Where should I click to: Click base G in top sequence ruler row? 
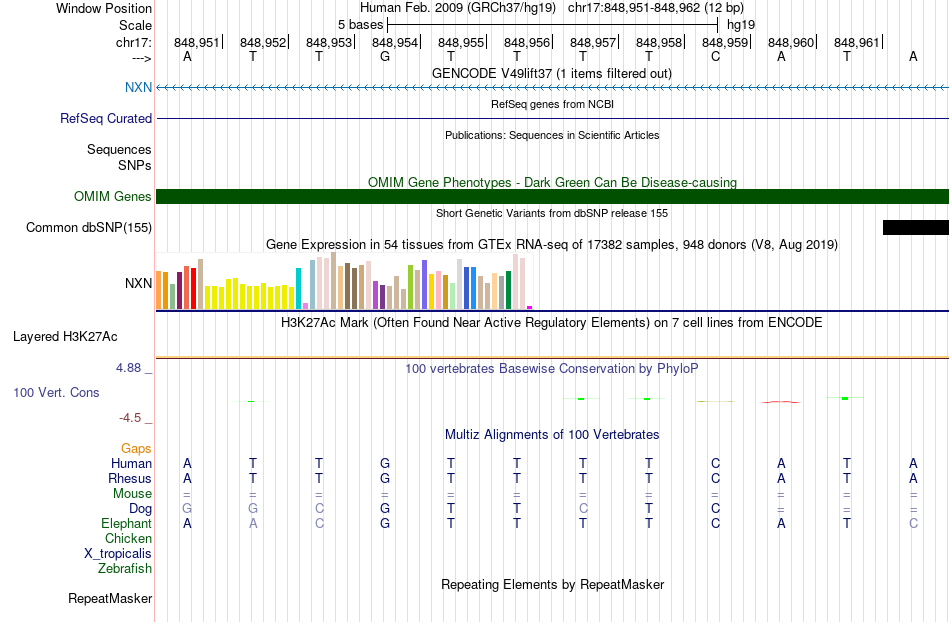coord(385,57)
